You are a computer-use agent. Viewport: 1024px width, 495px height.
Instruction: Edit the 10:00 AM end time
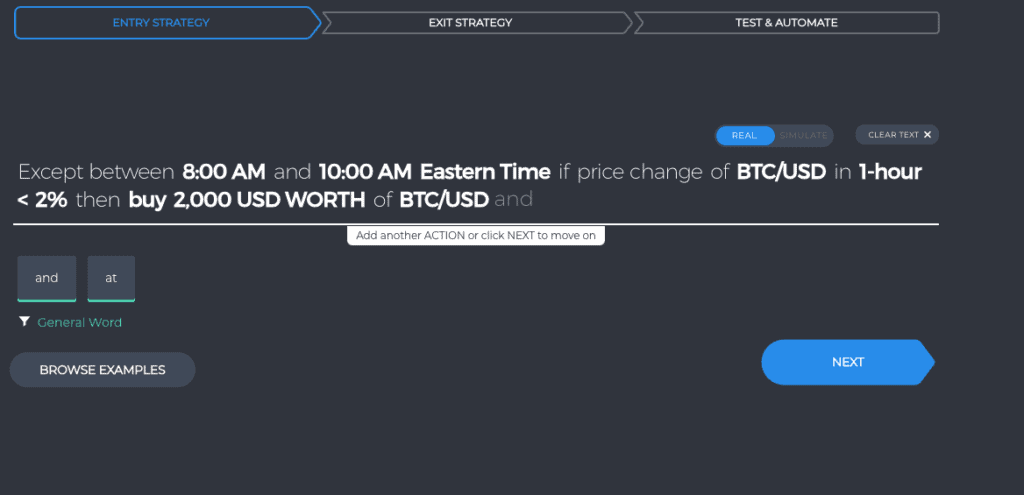pos(365,172)
